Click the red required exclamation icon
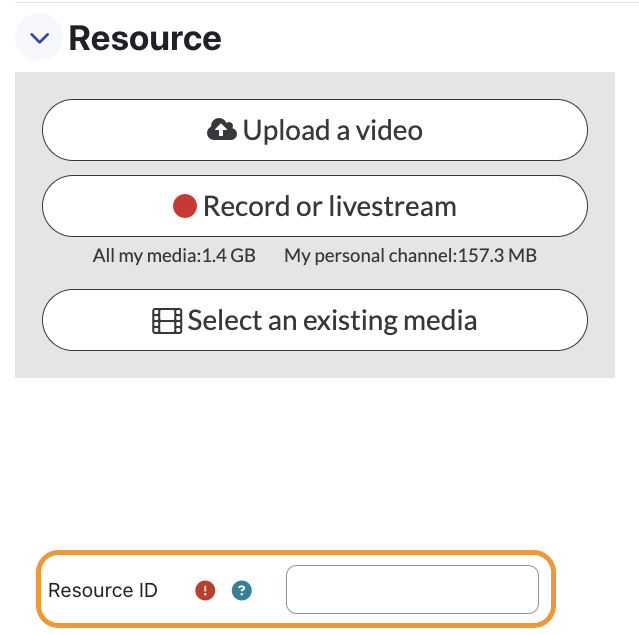 point(205,590)
